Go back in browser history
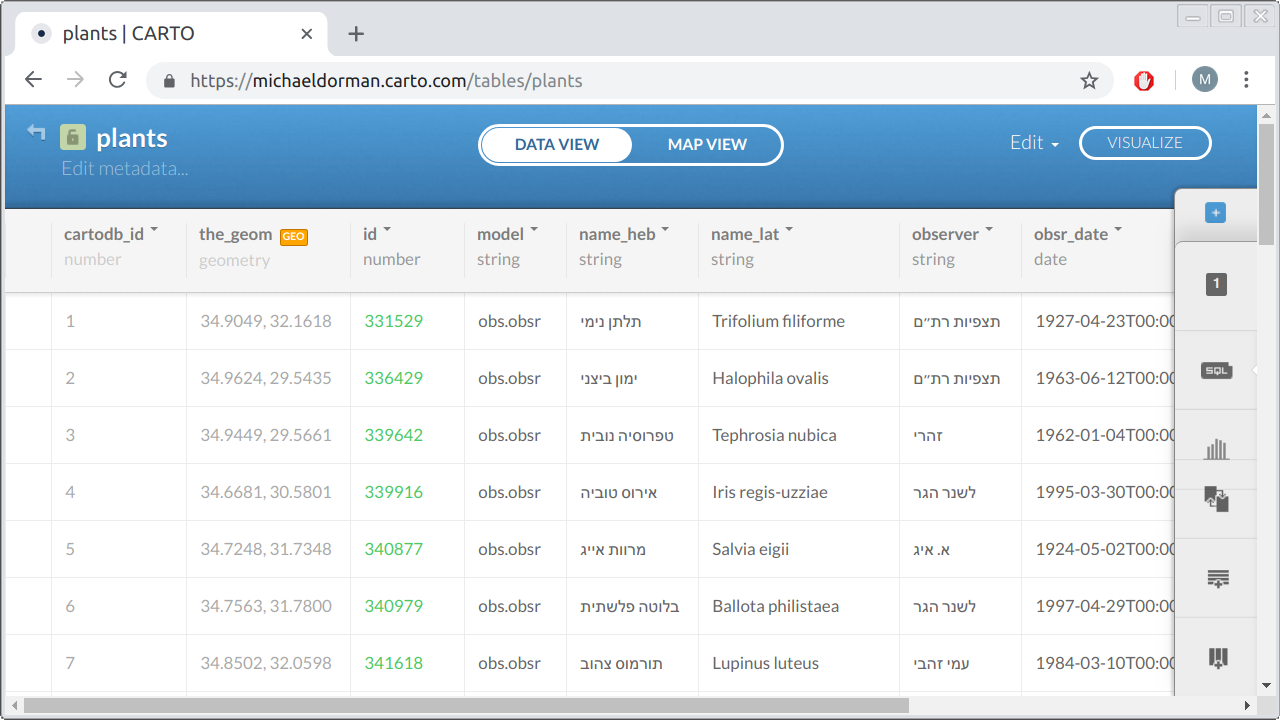This screenshot has width=1280, height=720. tap(33, 80)
